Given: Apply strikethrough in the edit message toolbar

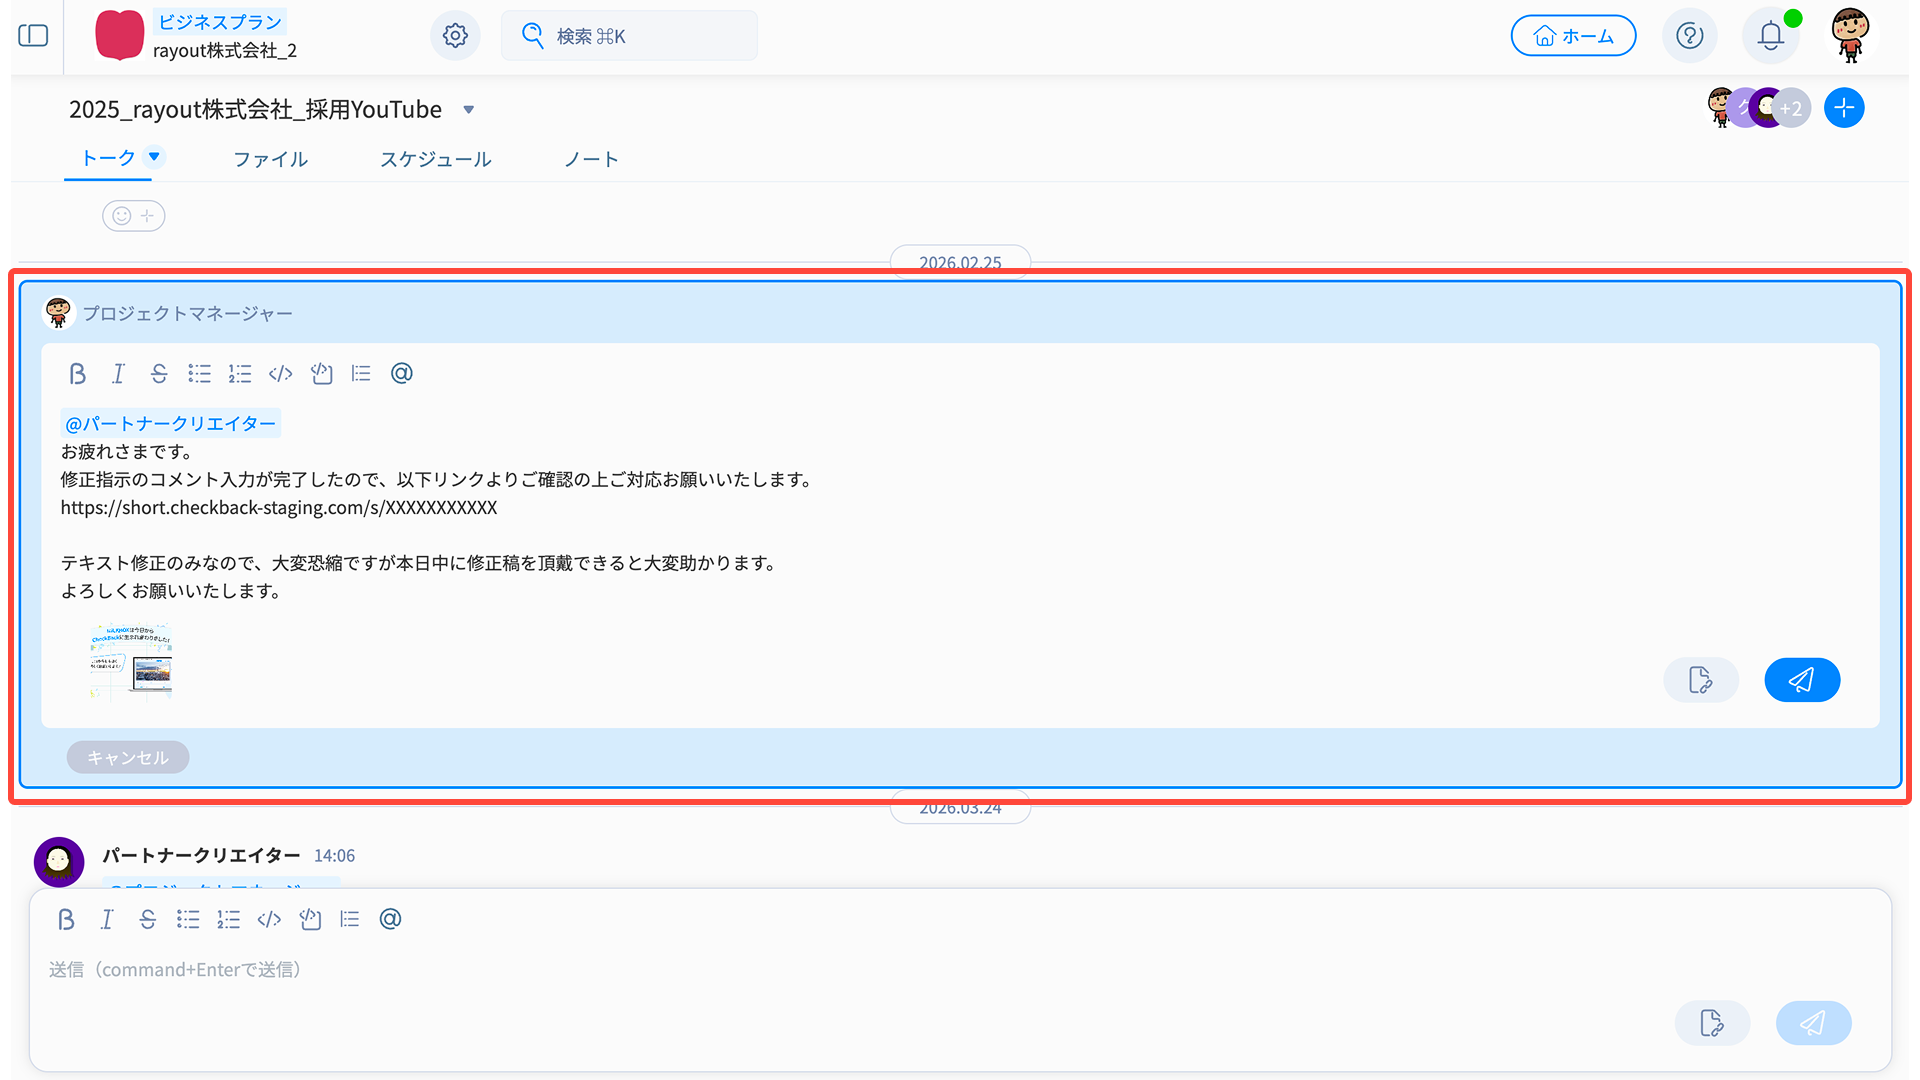Looking at the screenshot, I should click(159, 374).
